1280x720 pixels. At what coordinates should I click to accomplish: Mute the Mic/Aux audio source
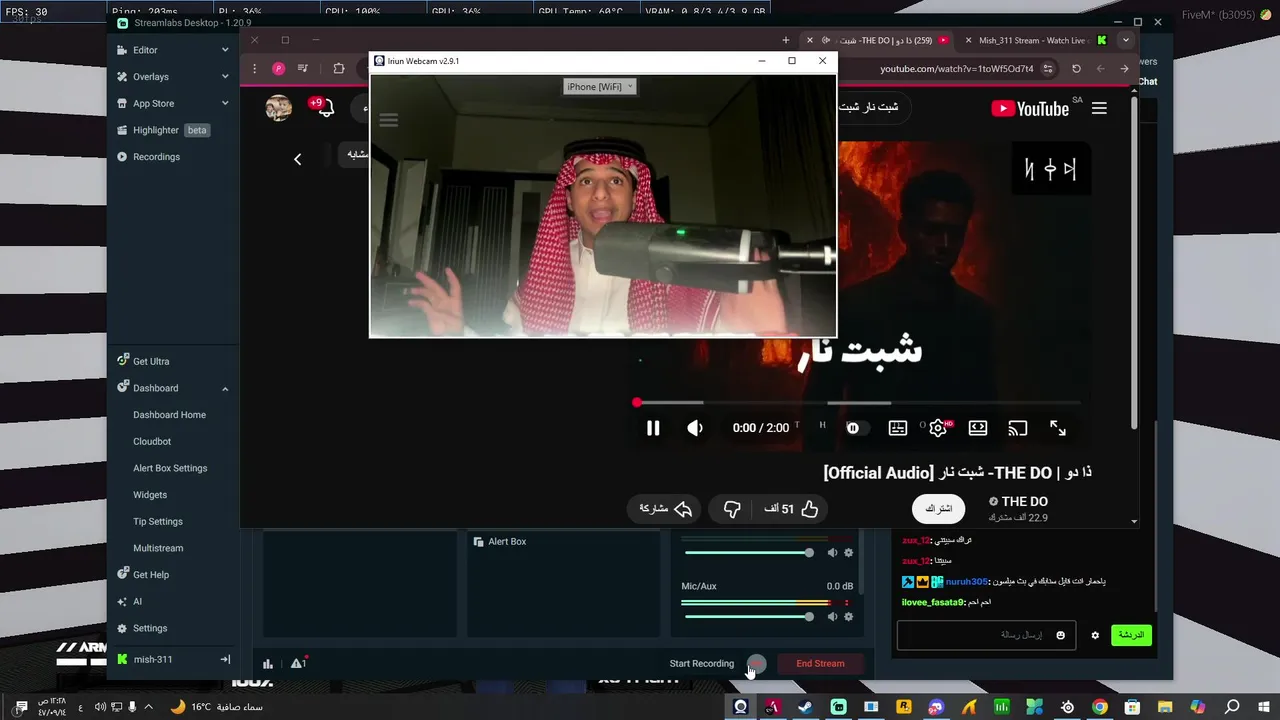coord(834,617)
